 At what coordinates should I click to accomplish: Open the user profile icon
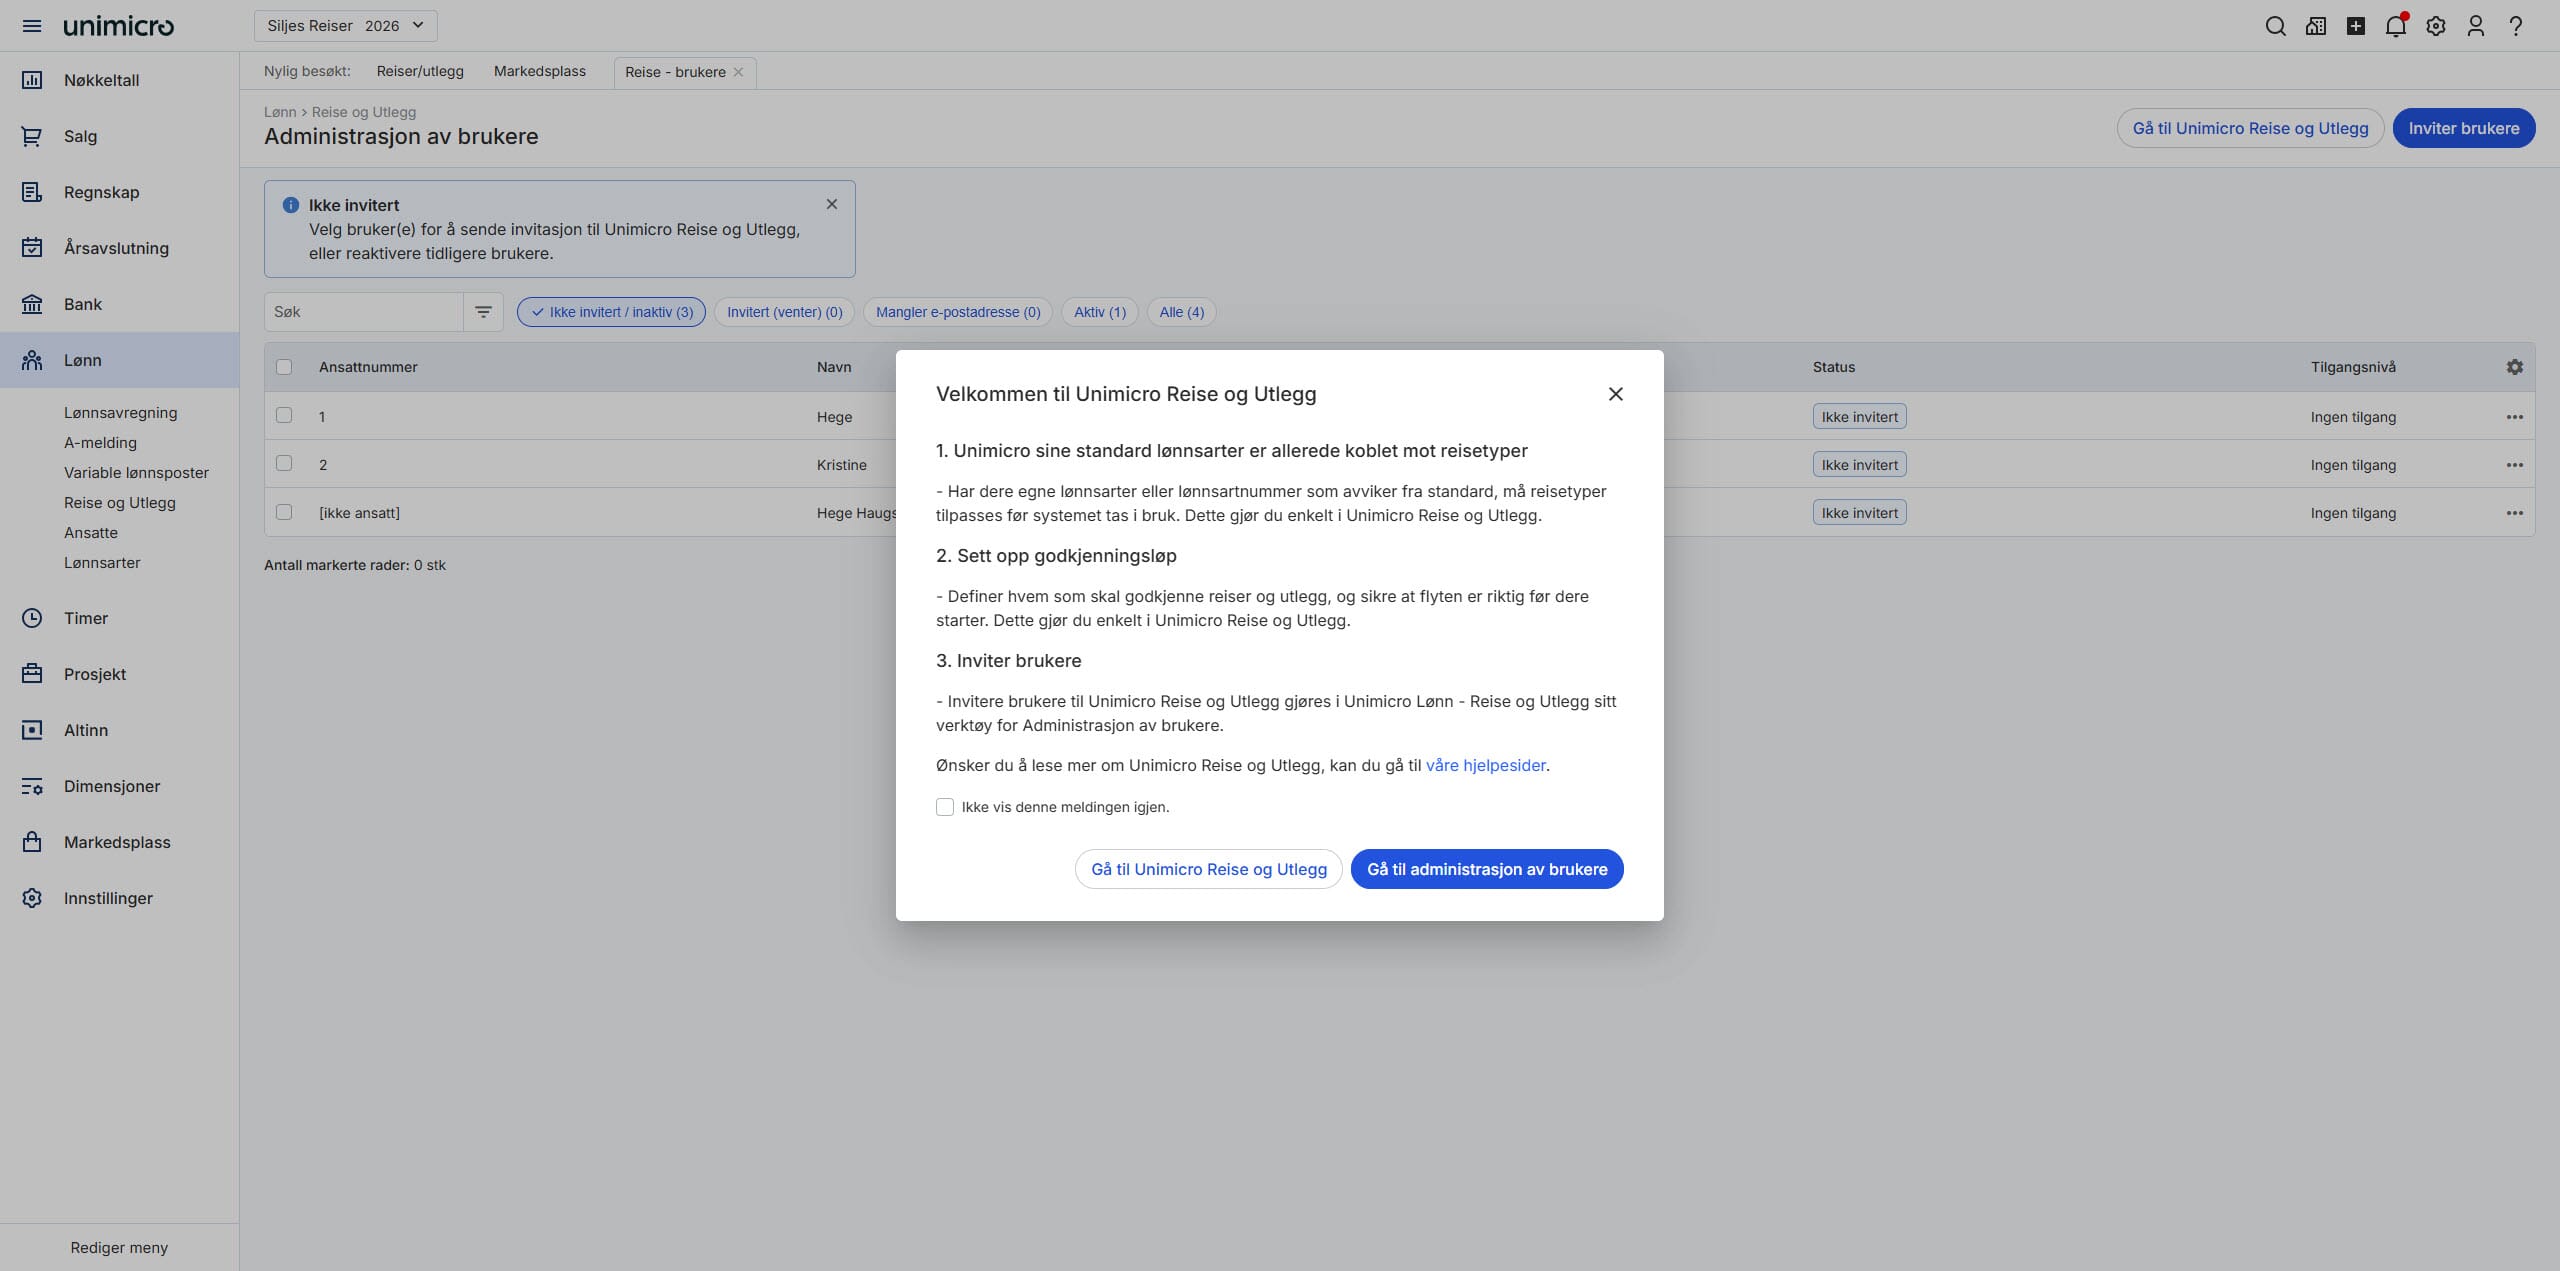[2475, 26]
